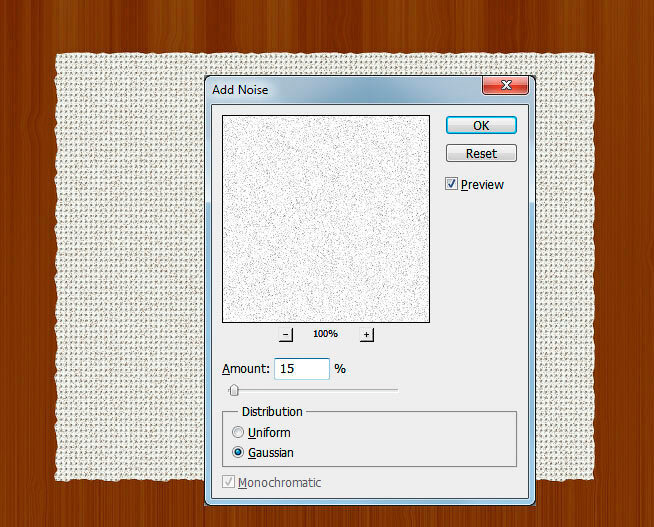The image size is (654, 527).
Task: Click the Amount label
Action: click(246, 369)
